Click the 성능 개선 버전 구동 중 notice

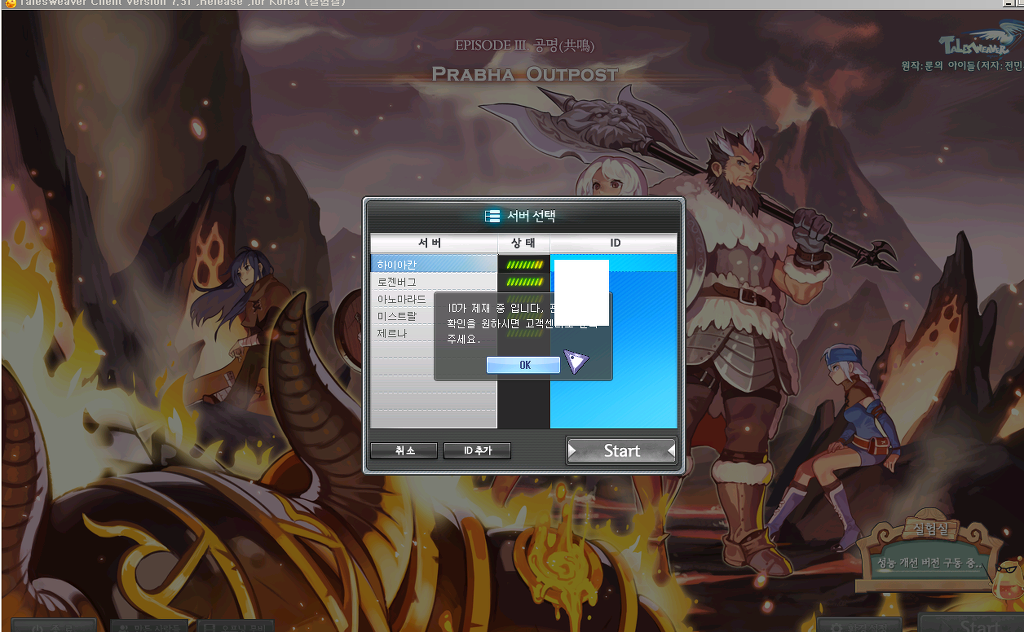pos(928,562)
